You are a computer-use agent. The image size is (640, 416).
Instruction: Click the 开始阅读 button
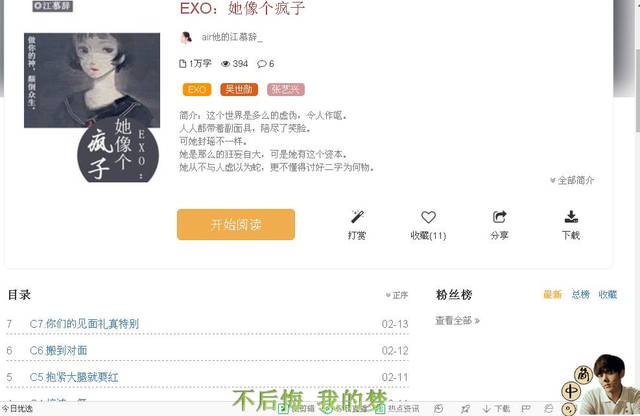(x=236, y=225)
